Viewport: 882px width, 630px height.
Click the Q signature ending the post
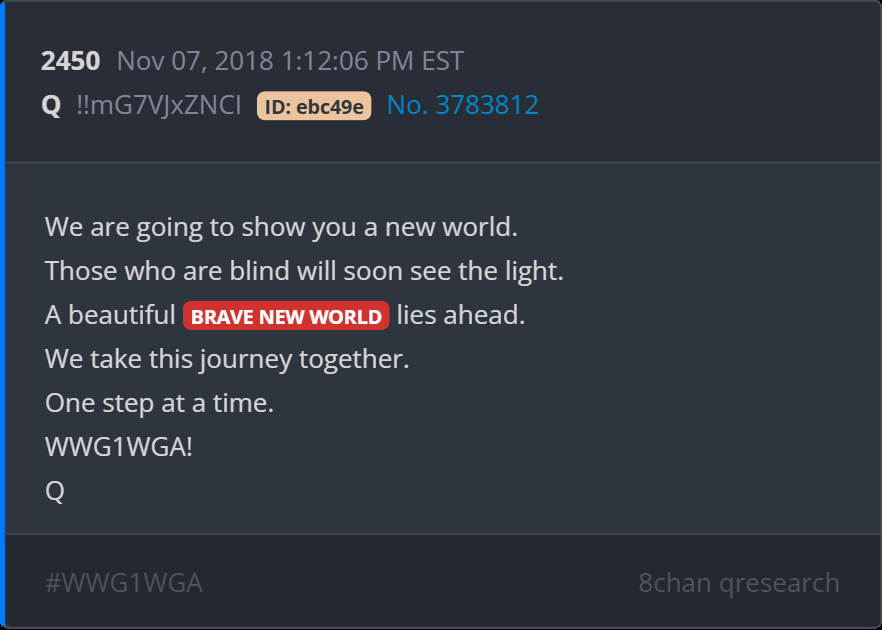point(55,491)
